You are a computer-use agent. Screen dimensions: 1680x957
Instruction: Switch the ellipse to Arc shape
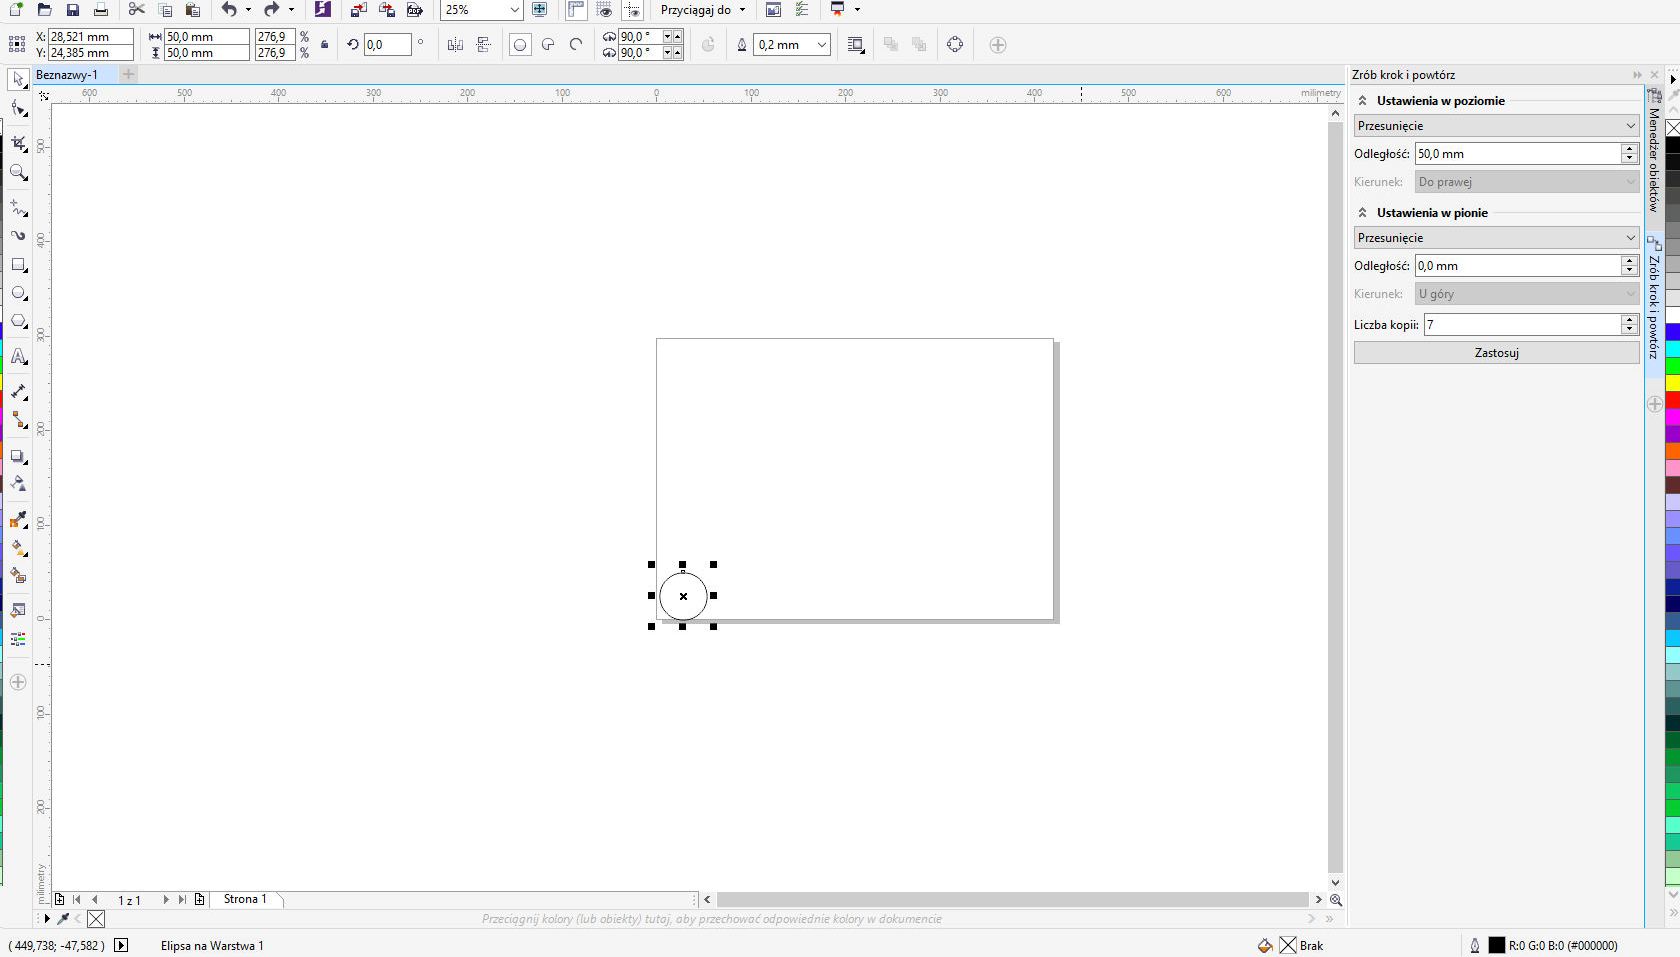coord(576,45)
